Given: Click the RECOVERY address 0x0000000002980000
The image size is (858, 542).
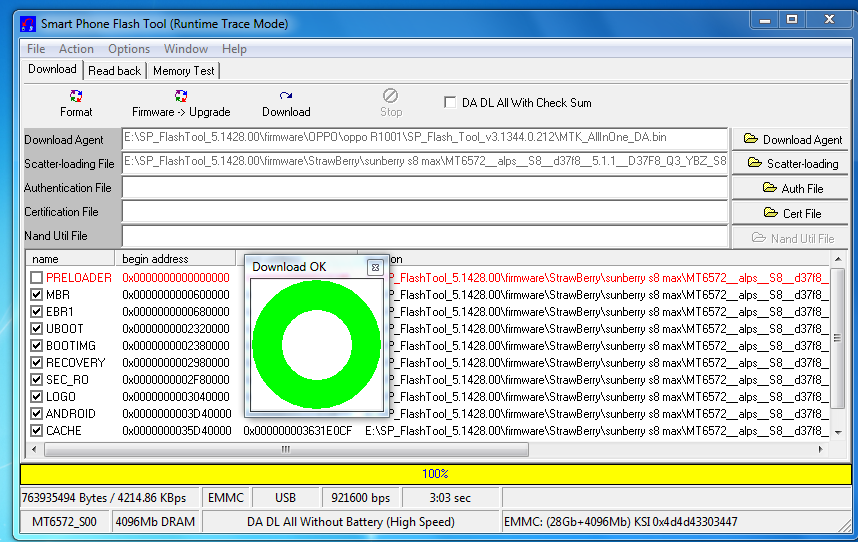Looking at the screenshot, I should click(x=176, y=363).
